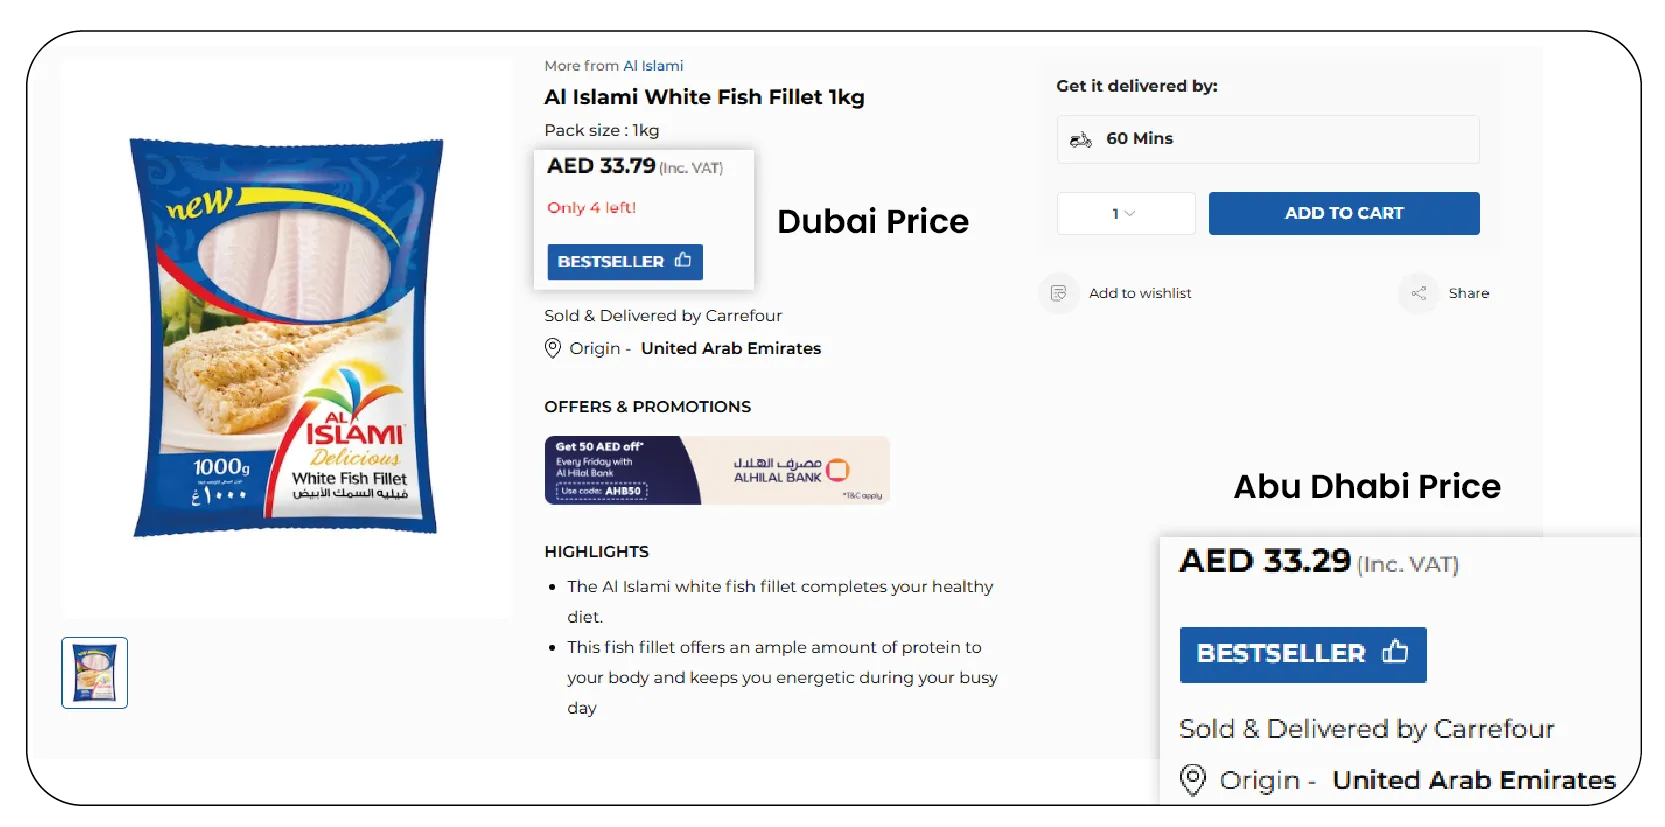Select the 60 Mins delivery option
This screenshot has width=1665, height=827.
point(1267,139)
